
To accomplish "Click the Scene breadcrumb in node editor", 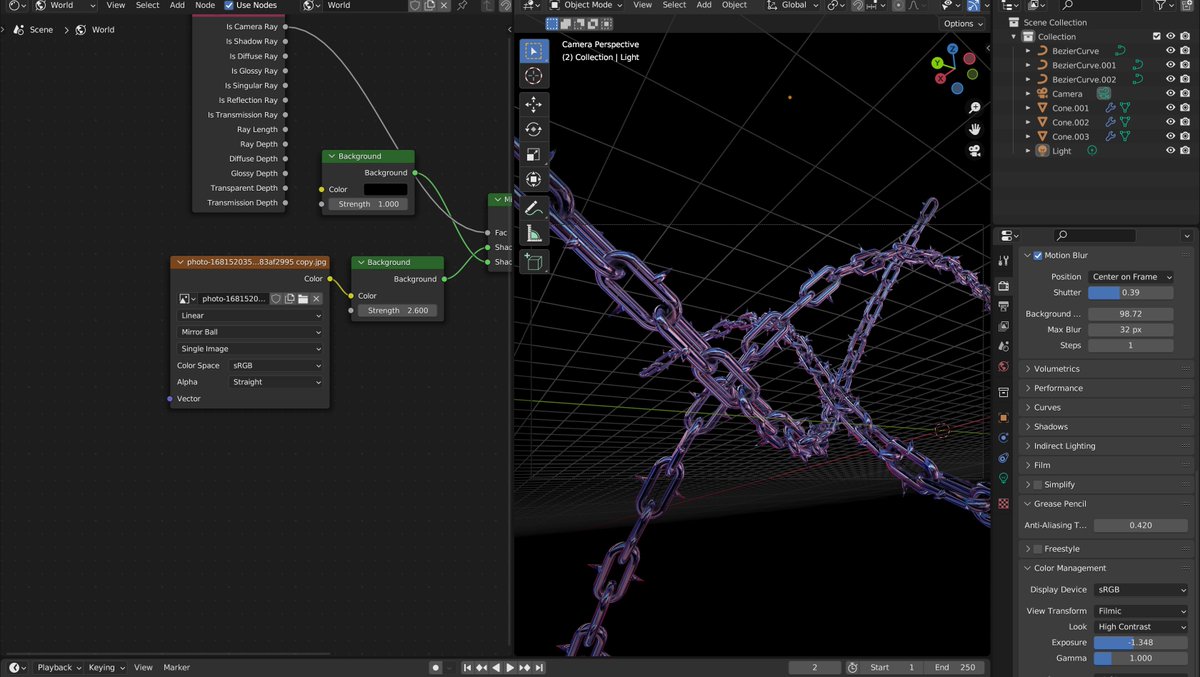I will tap(34, 30).
